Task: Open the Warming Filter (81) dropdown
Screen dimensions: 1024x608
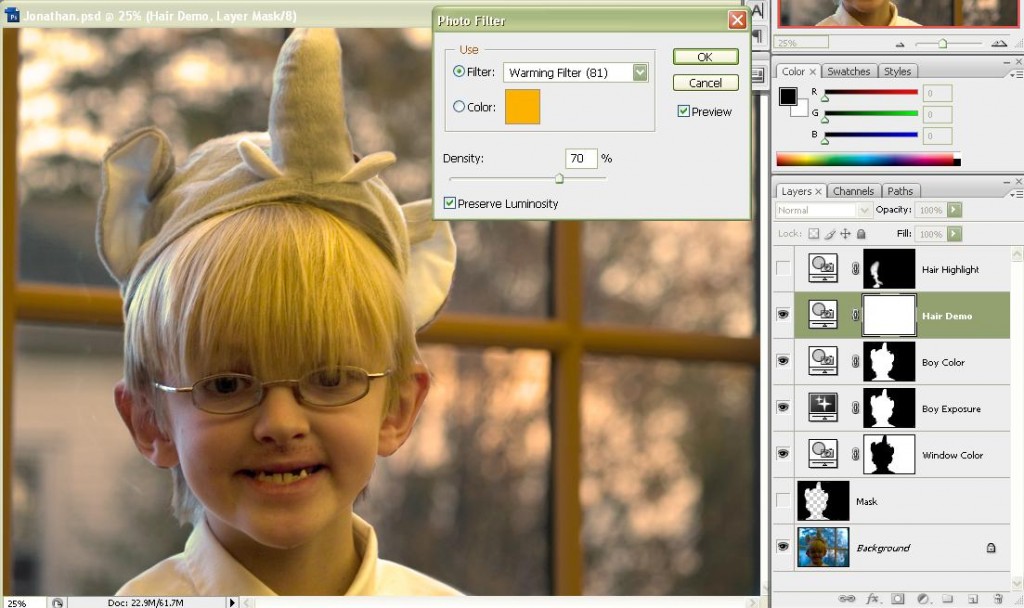Action: click(x=640, y=72)
